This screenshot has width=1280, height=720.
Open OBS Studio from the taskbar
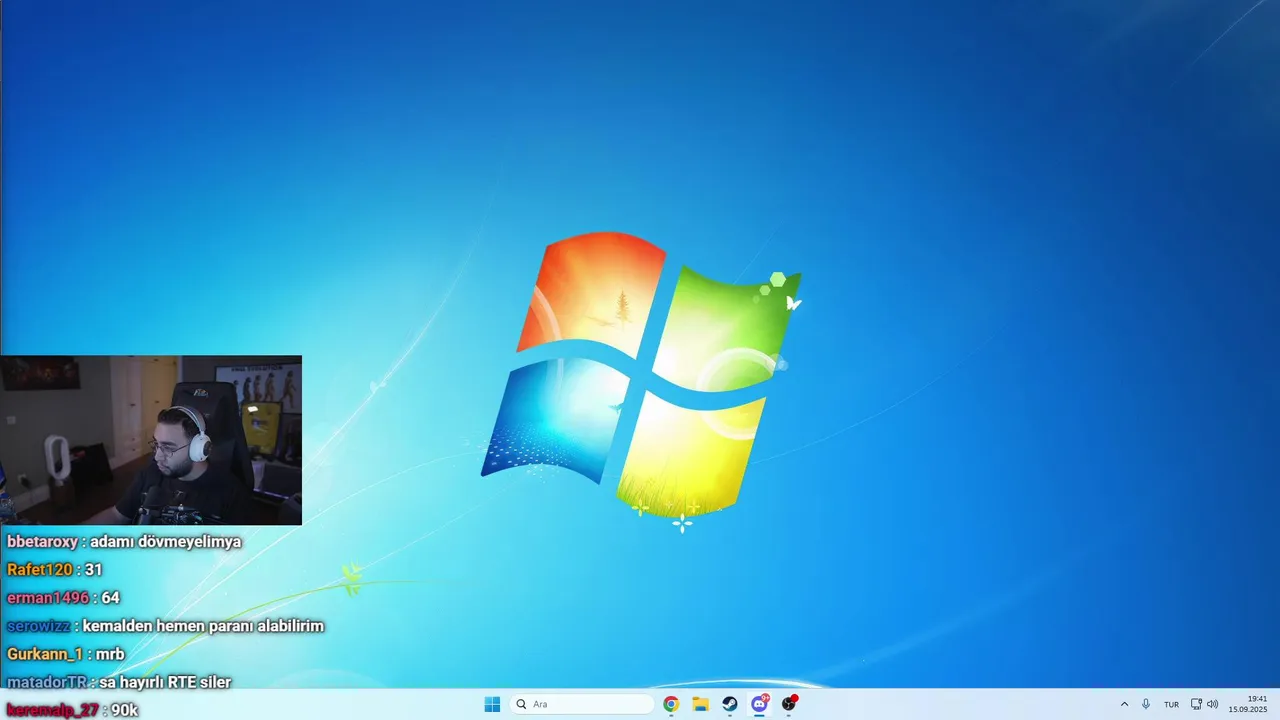[789, 704]
